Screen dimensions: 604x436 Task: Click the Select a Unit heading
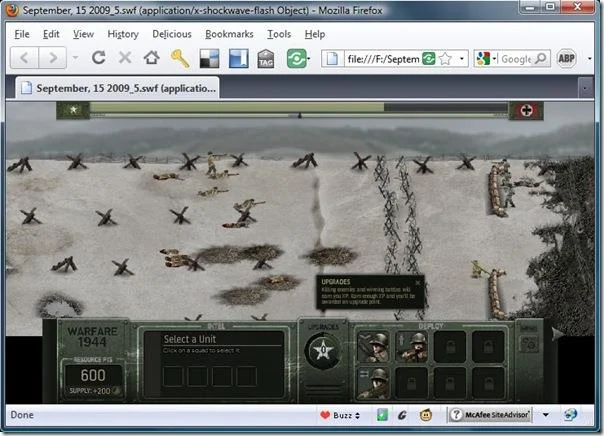pyautogui.click(x=190, y=339)
